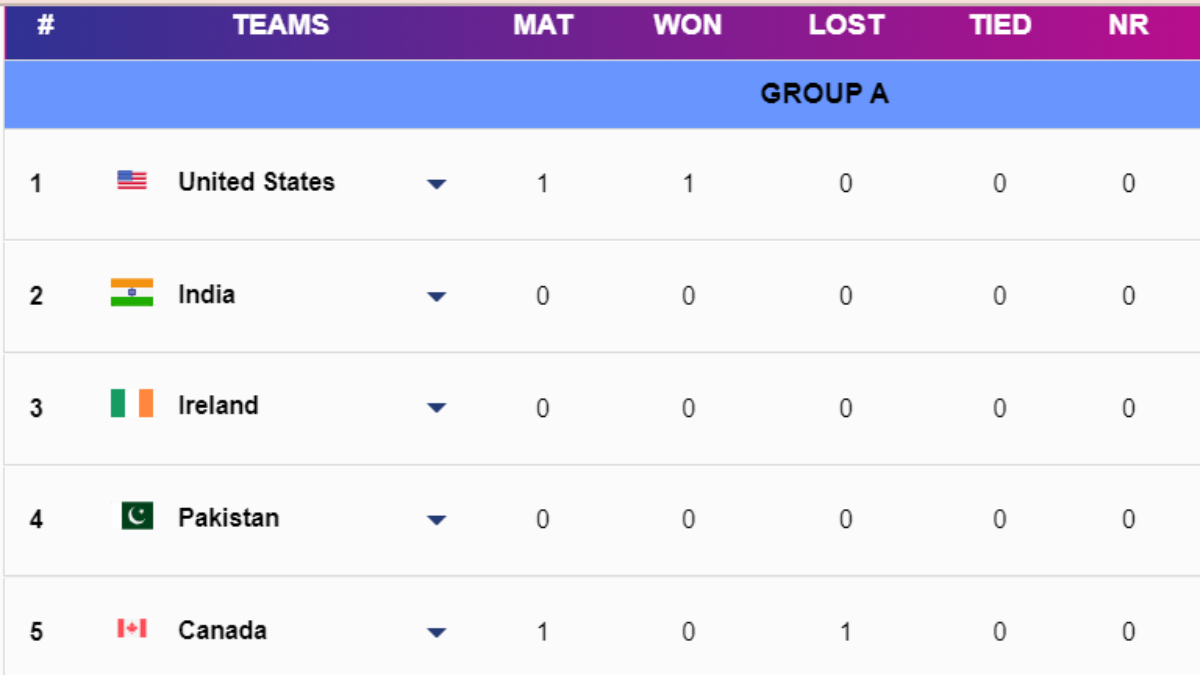Sort by the WON column header
Screen dimensions: 1200x675
pyautogui.click(x=688, y=26)
